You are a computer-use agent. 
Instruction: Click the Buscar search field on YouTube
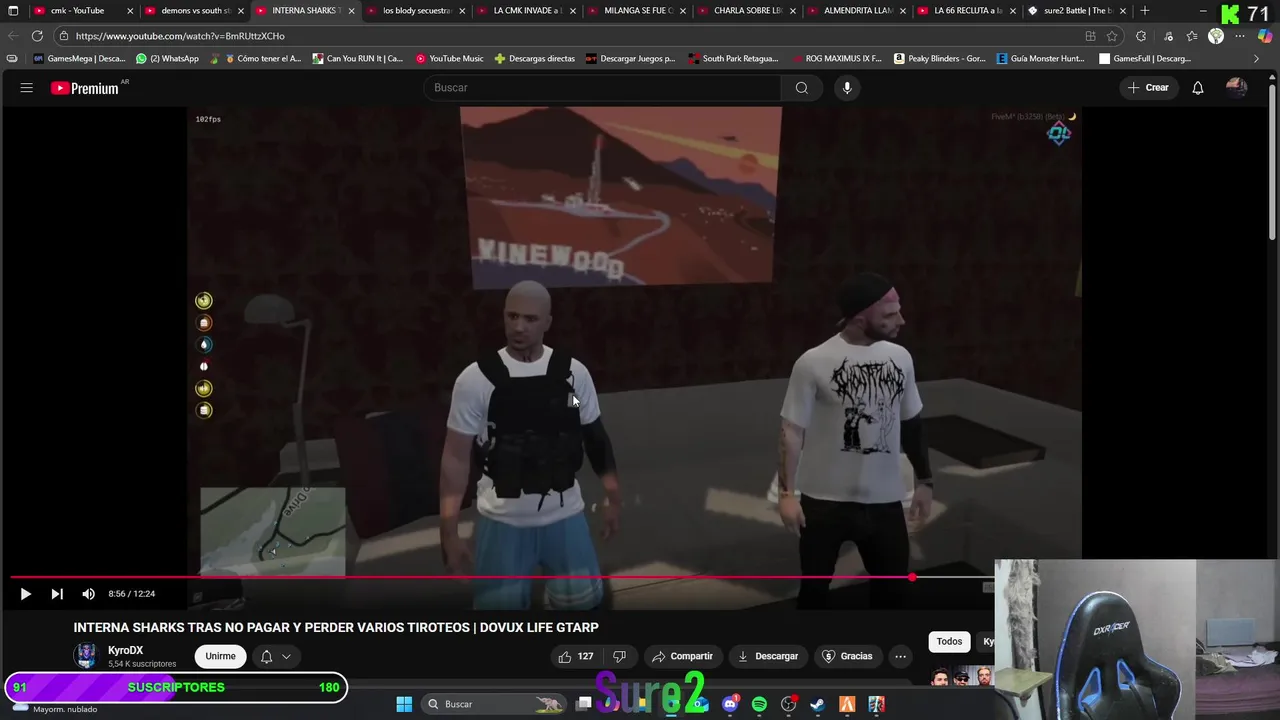tap(602, 88)
